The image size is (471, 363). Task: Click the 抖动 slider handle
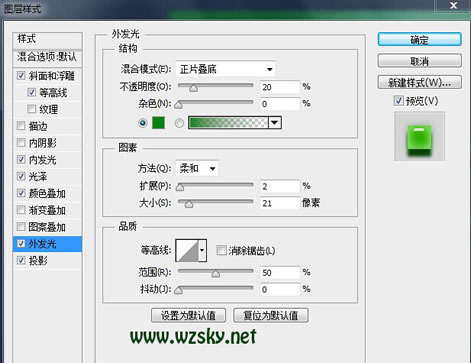tap(179, 290)
